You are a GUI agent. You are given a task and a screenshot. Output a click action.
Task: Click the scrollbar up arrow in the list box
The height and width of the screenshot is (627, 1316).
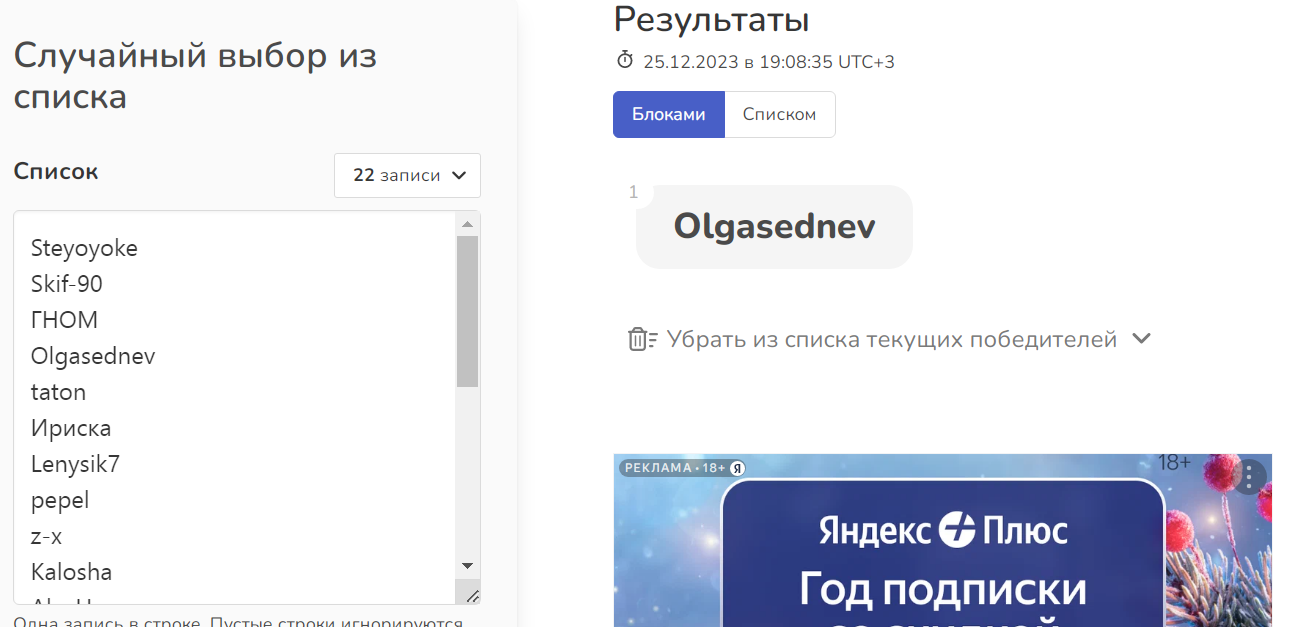tap(467, 223)
